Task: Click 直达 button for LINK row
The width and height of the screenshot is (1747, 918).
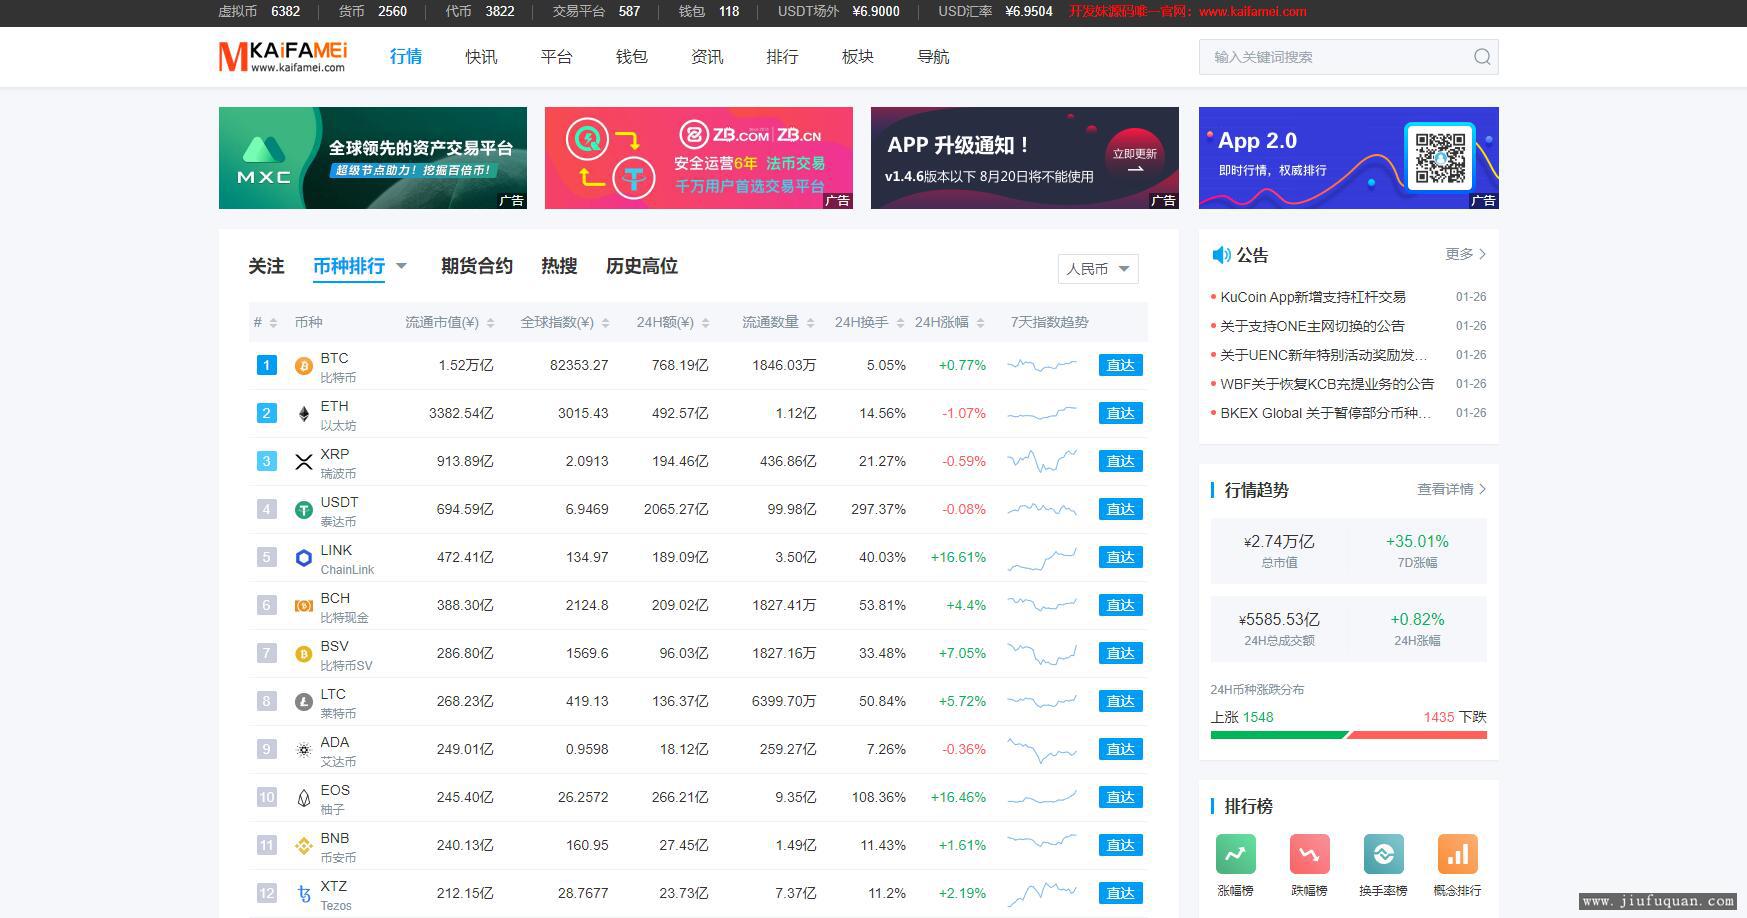Action: pyautogui.click(x=1120, y=557)
